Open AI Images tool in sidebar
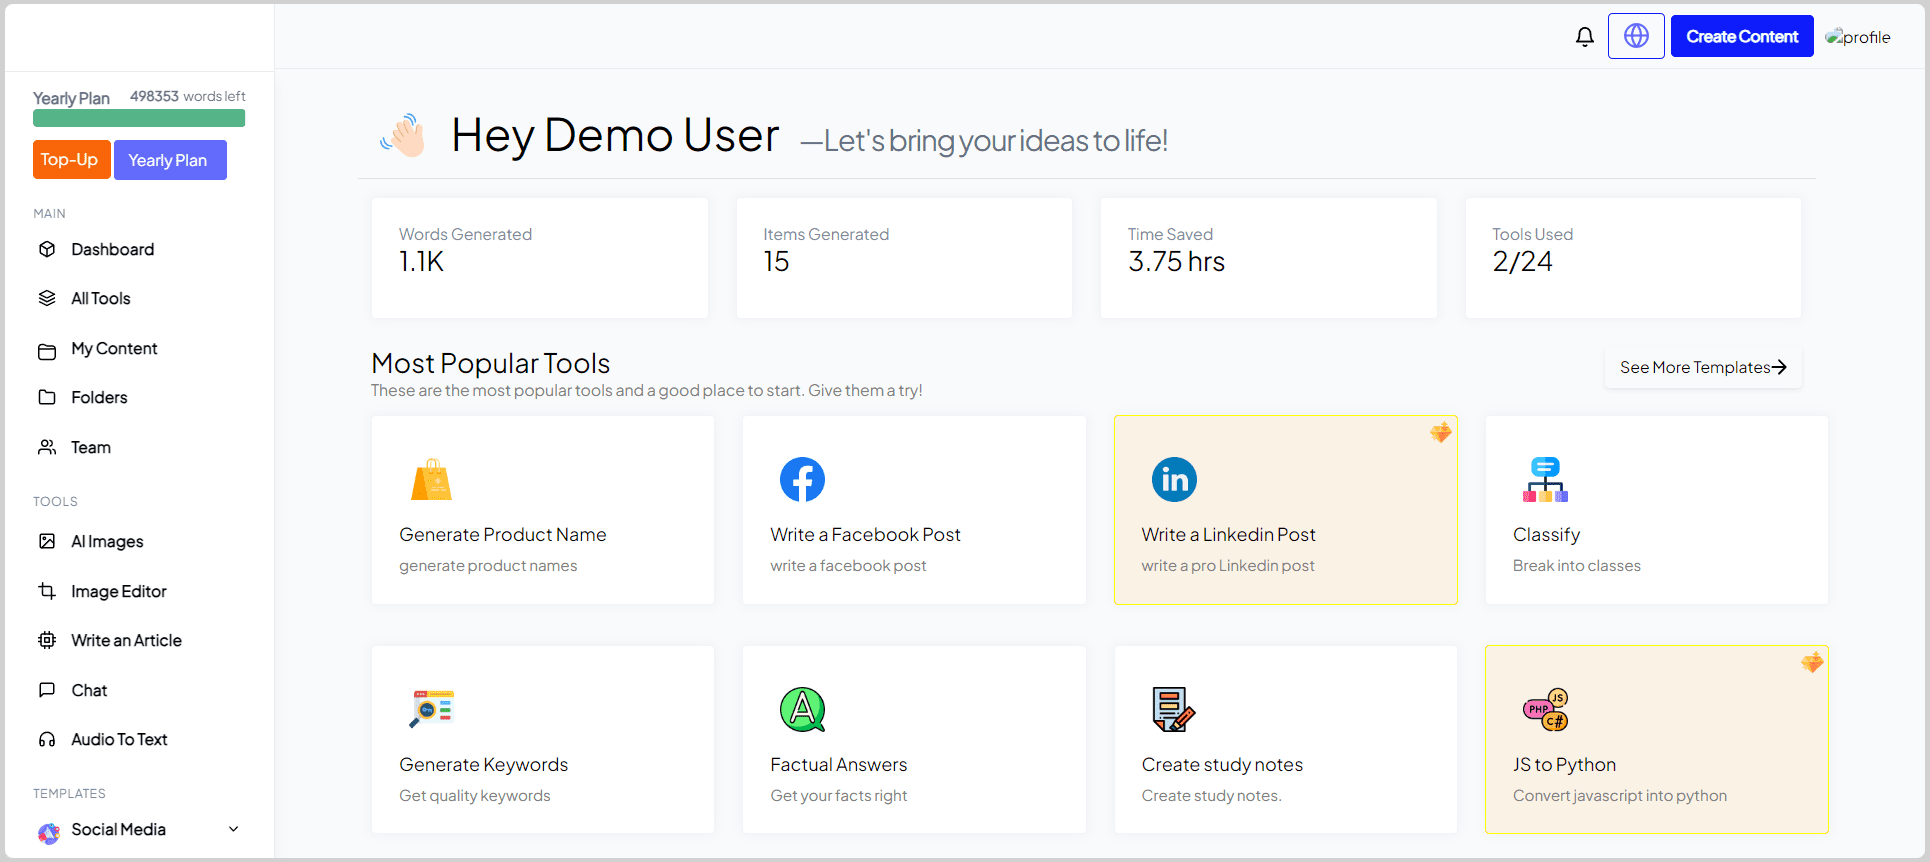 tap(107, 541)
